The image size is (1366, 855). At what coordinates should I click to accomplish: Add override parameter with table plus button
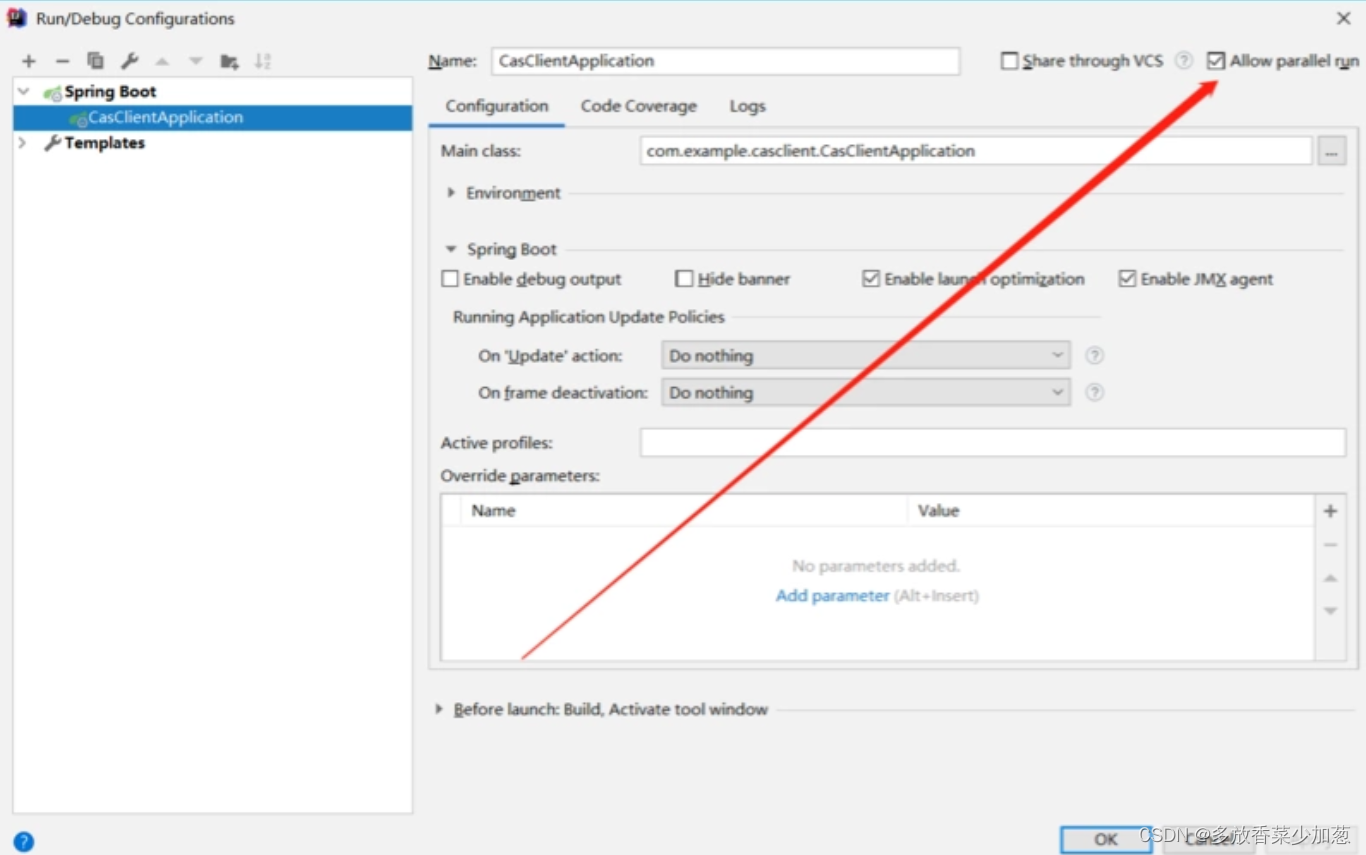(x=1330, y=511)
